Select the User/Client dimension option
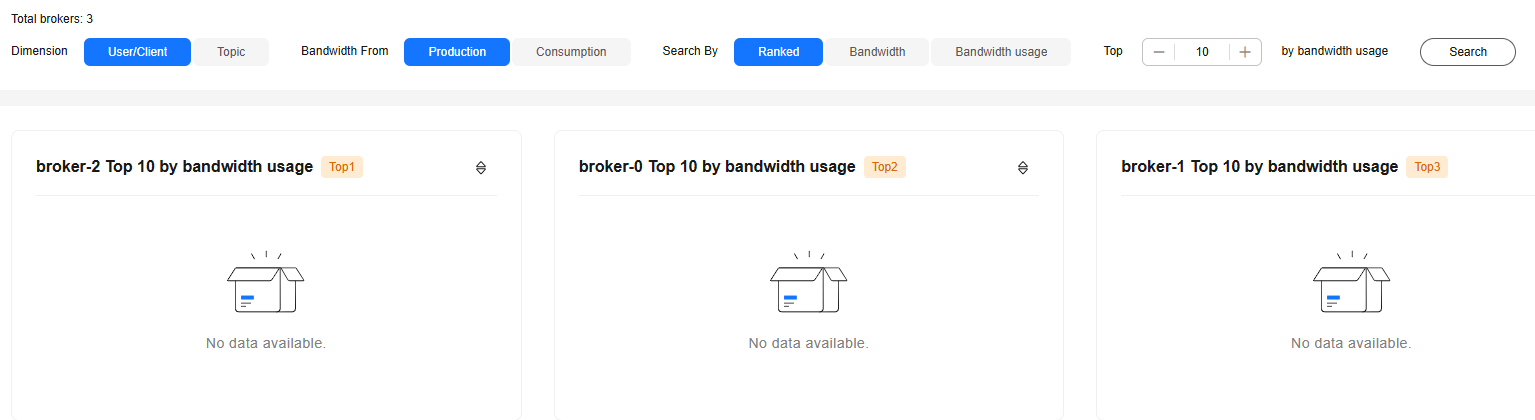 tap(137, 52)
